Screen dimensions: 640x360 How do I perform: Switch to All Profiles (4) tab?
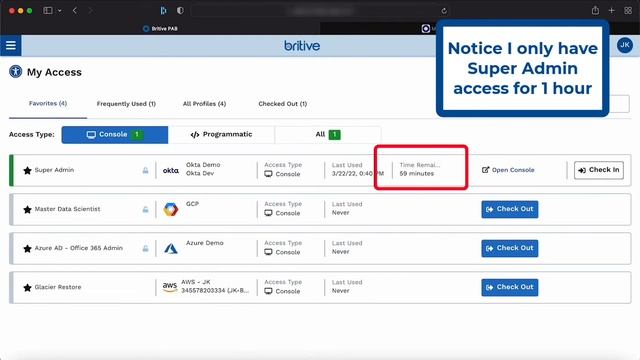tap(204, 104)
